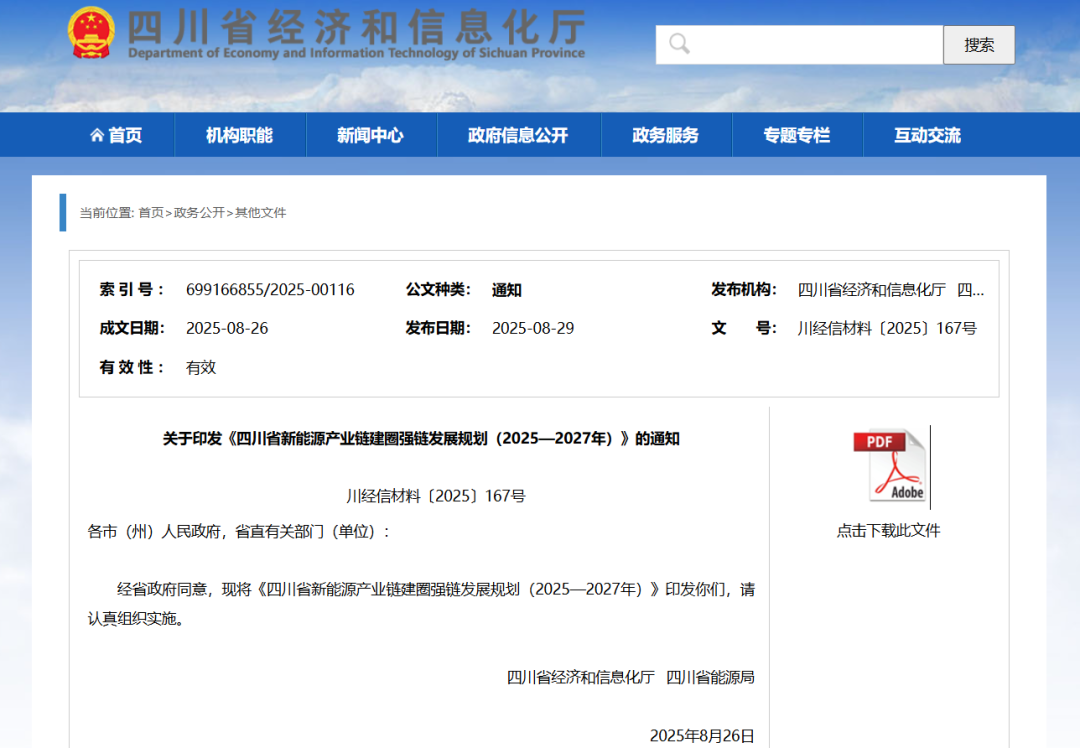Click the bold notice title heading

(x=421, y=439)
